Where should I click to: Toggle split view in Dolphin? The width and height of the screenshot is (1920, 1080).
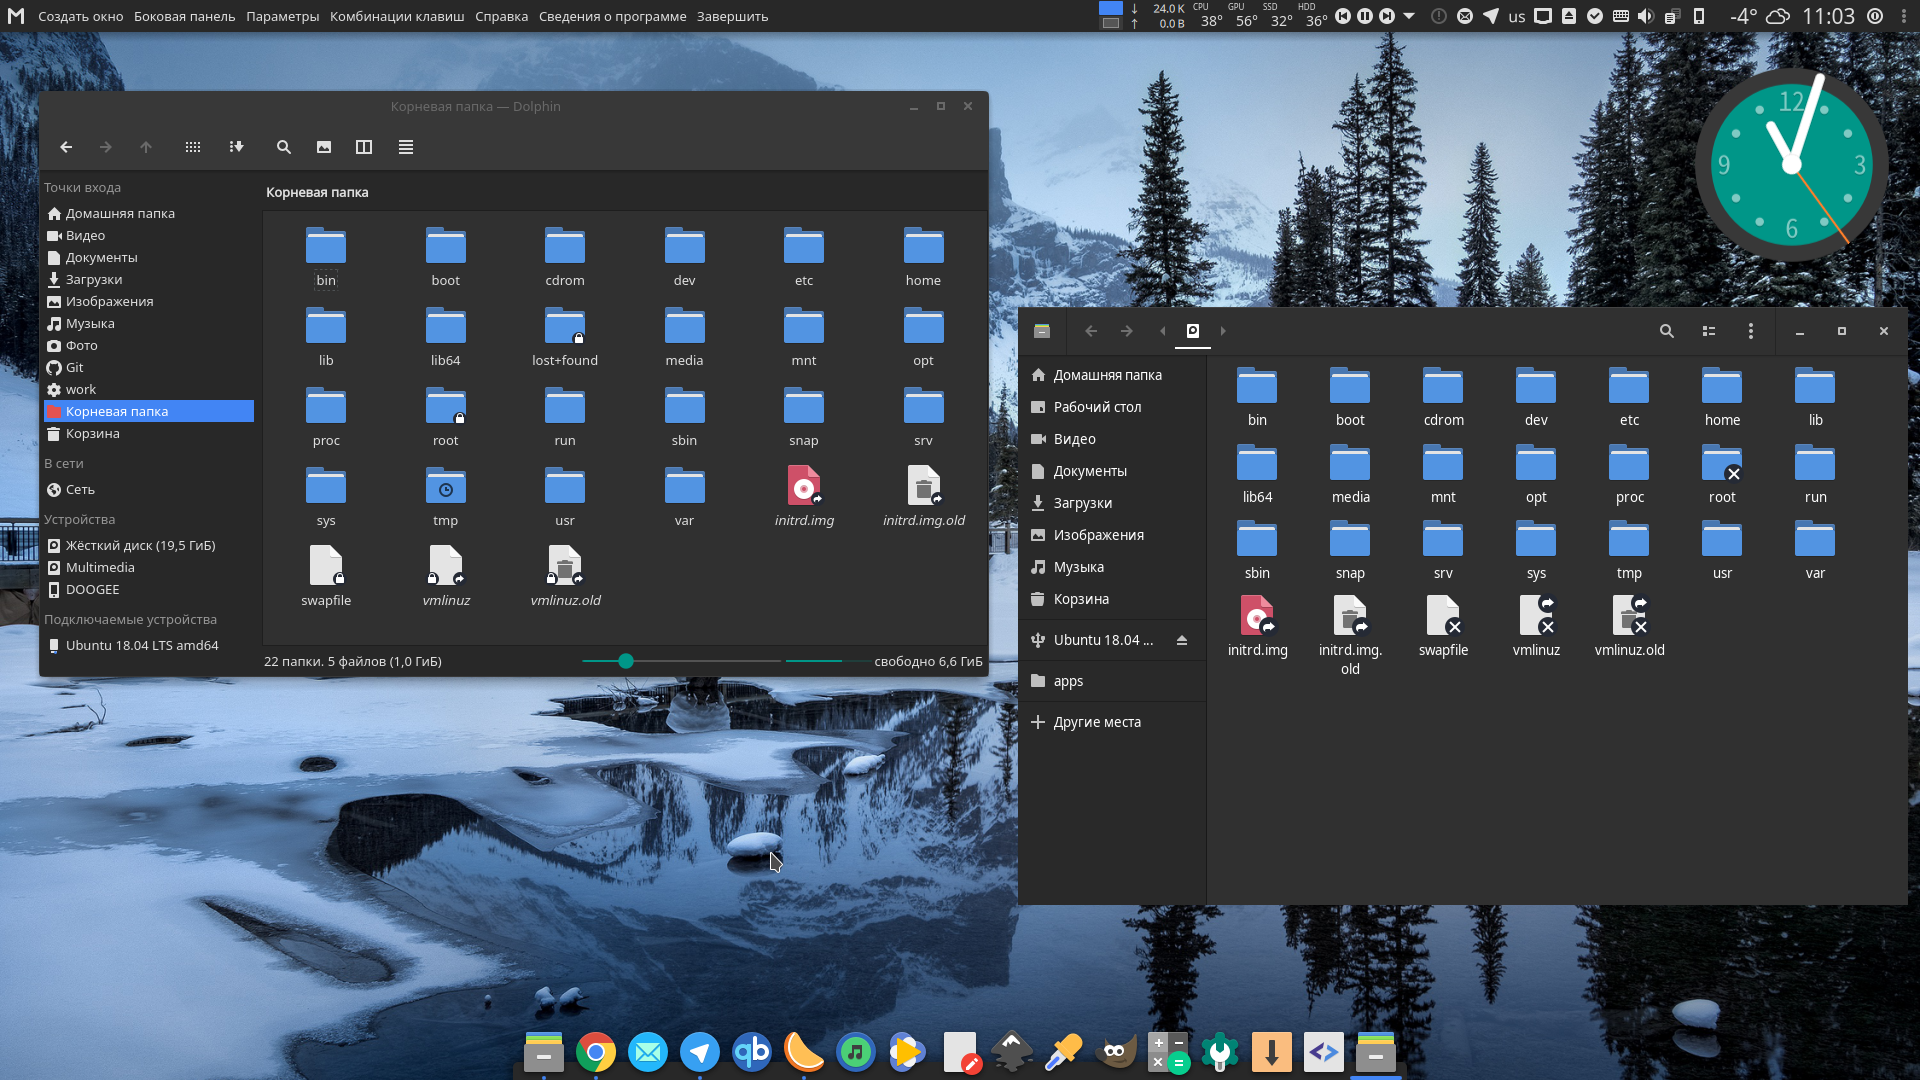click(363, 147)
